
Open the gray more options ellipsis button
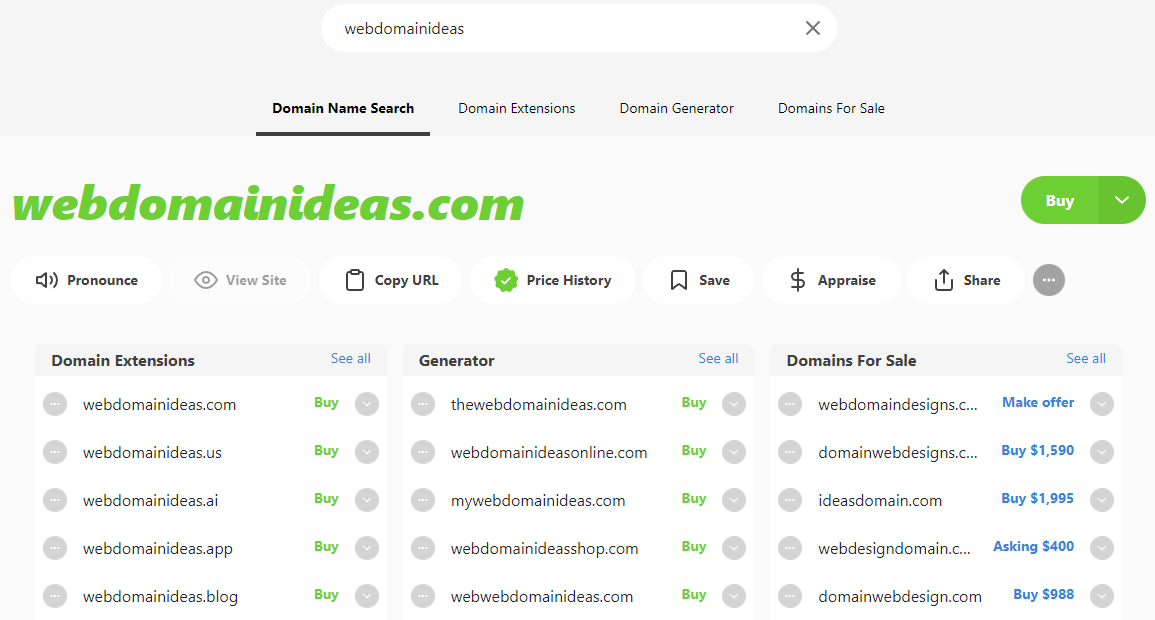[x=1048, y=280]
